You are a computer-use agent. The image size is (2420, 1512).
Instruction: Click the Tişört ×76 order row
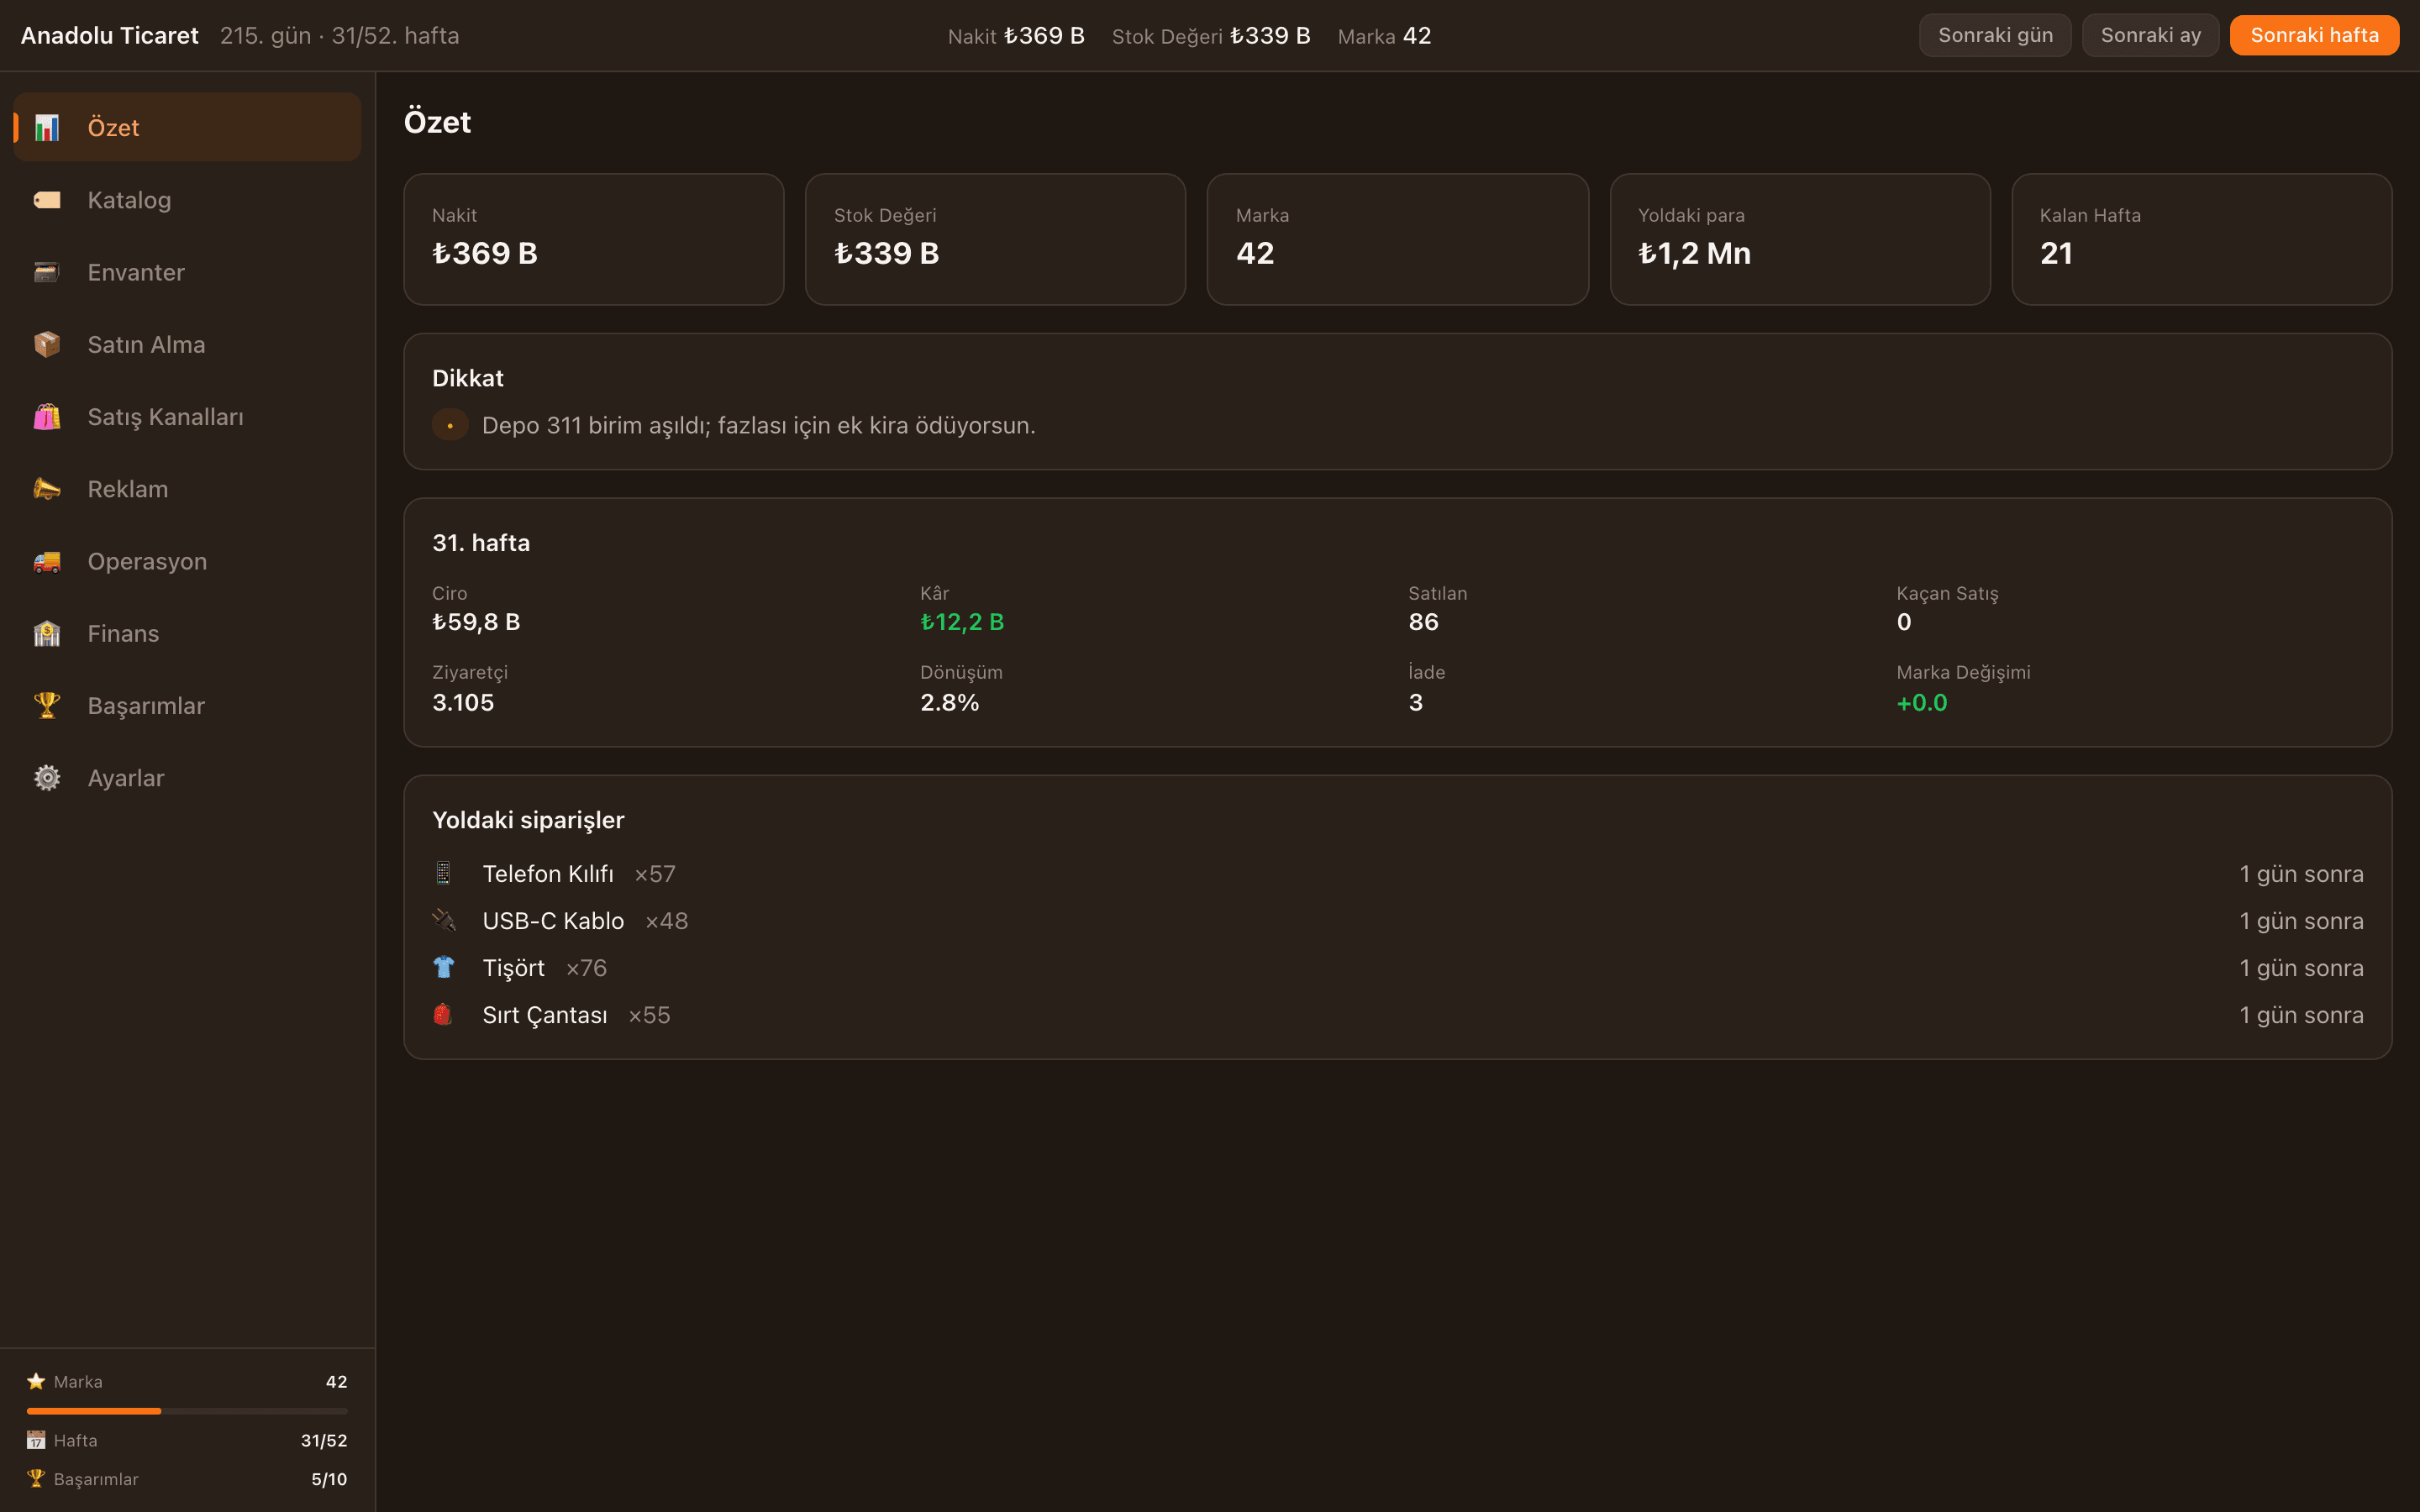tap(1398, 968)
